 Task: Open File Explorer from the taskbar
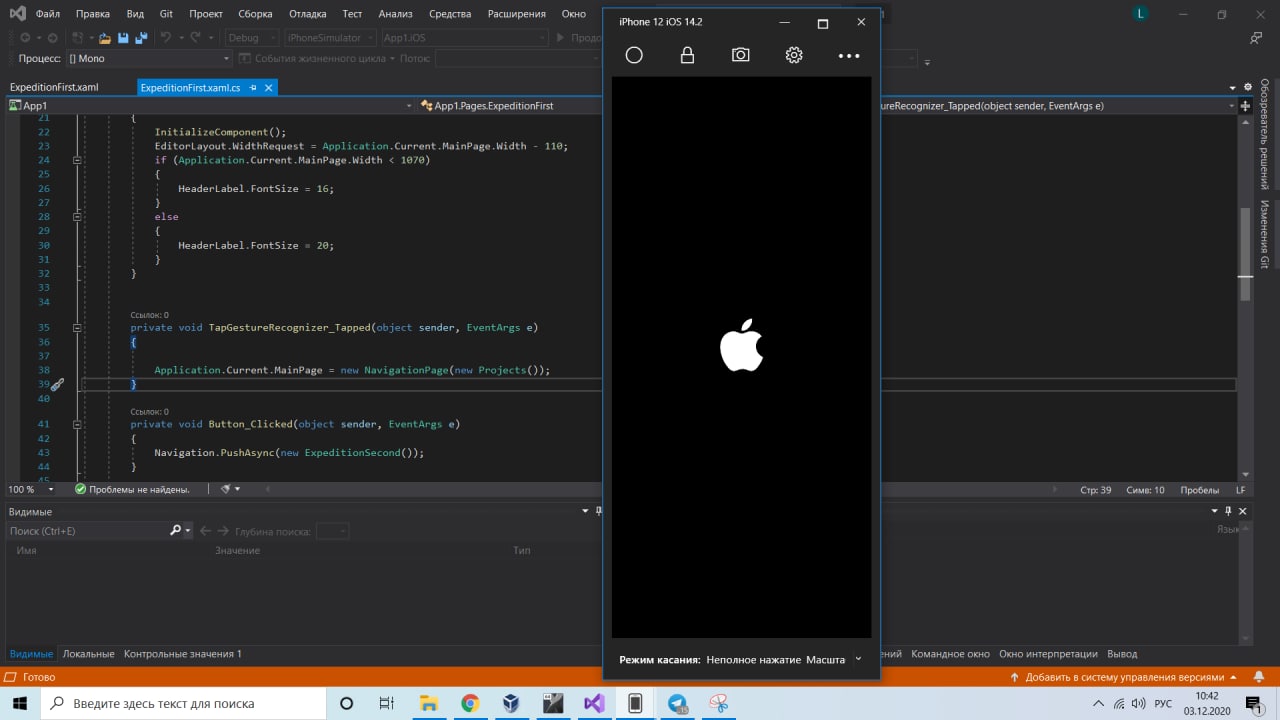[429, 703]
